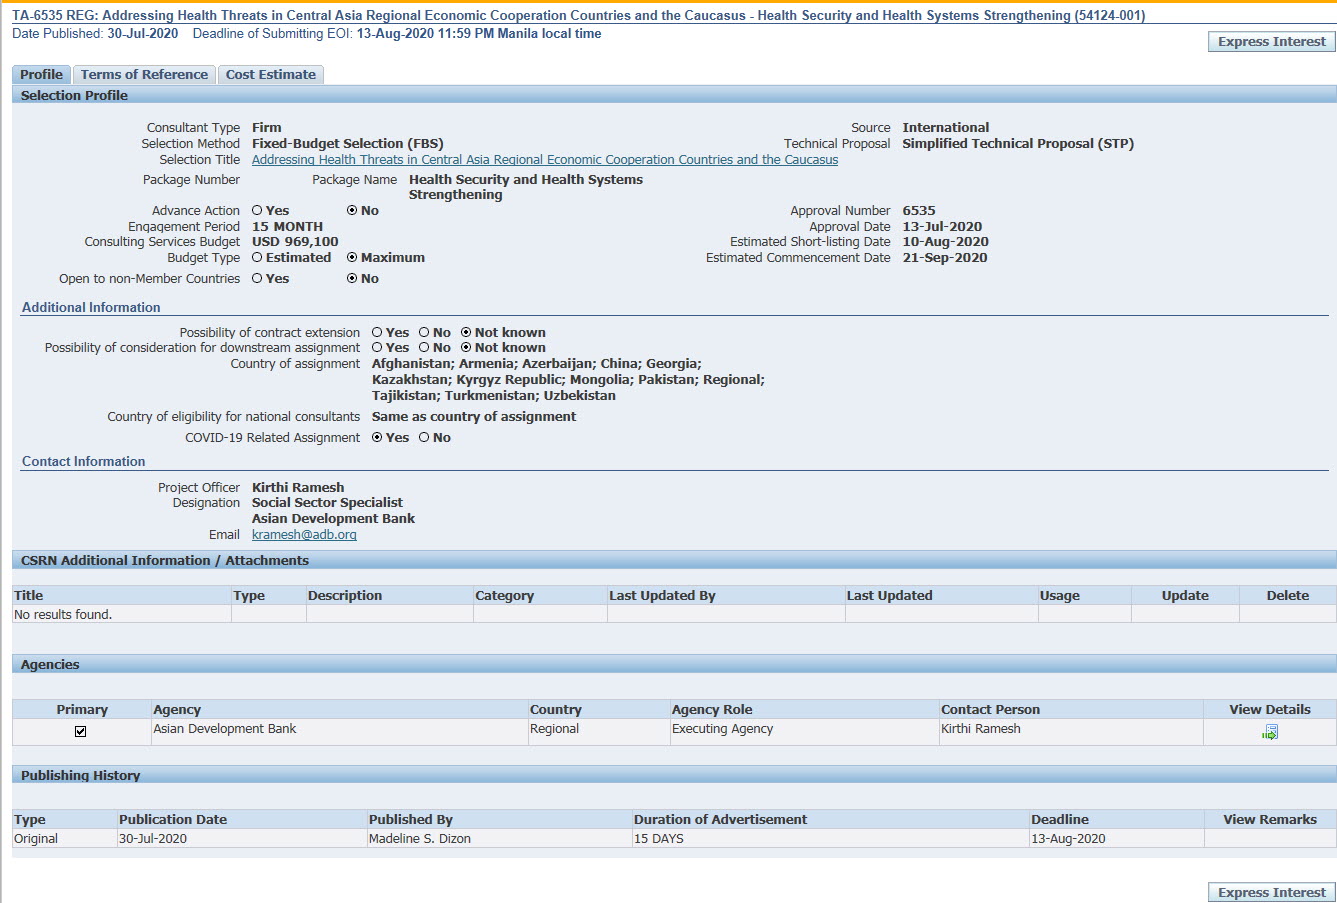Select No for possibility of downstream assignment

(424, 348)
